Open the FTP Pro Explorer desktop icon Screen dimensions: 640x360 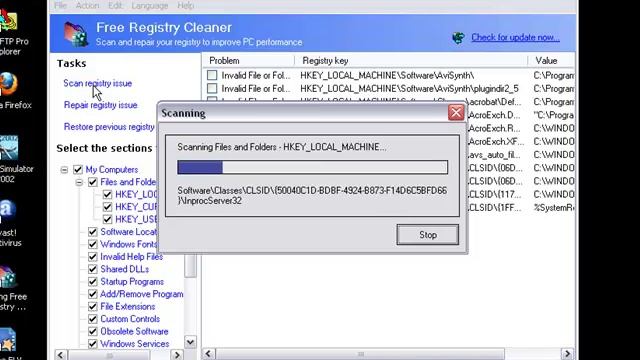coord(9,21)
